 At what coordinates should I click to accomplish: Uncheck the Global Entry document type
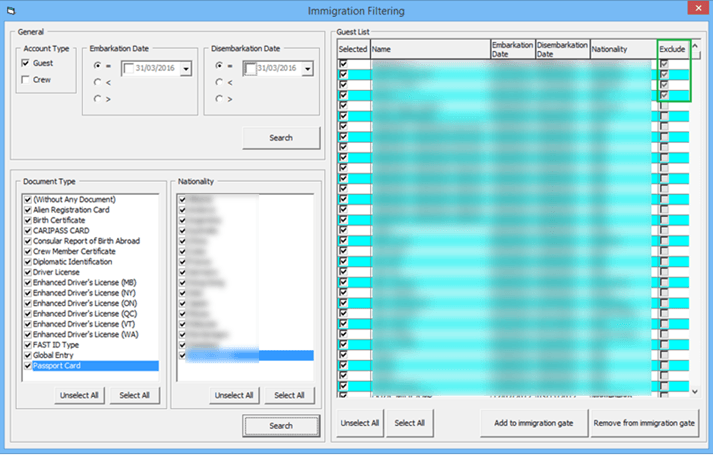click(28, 355)
